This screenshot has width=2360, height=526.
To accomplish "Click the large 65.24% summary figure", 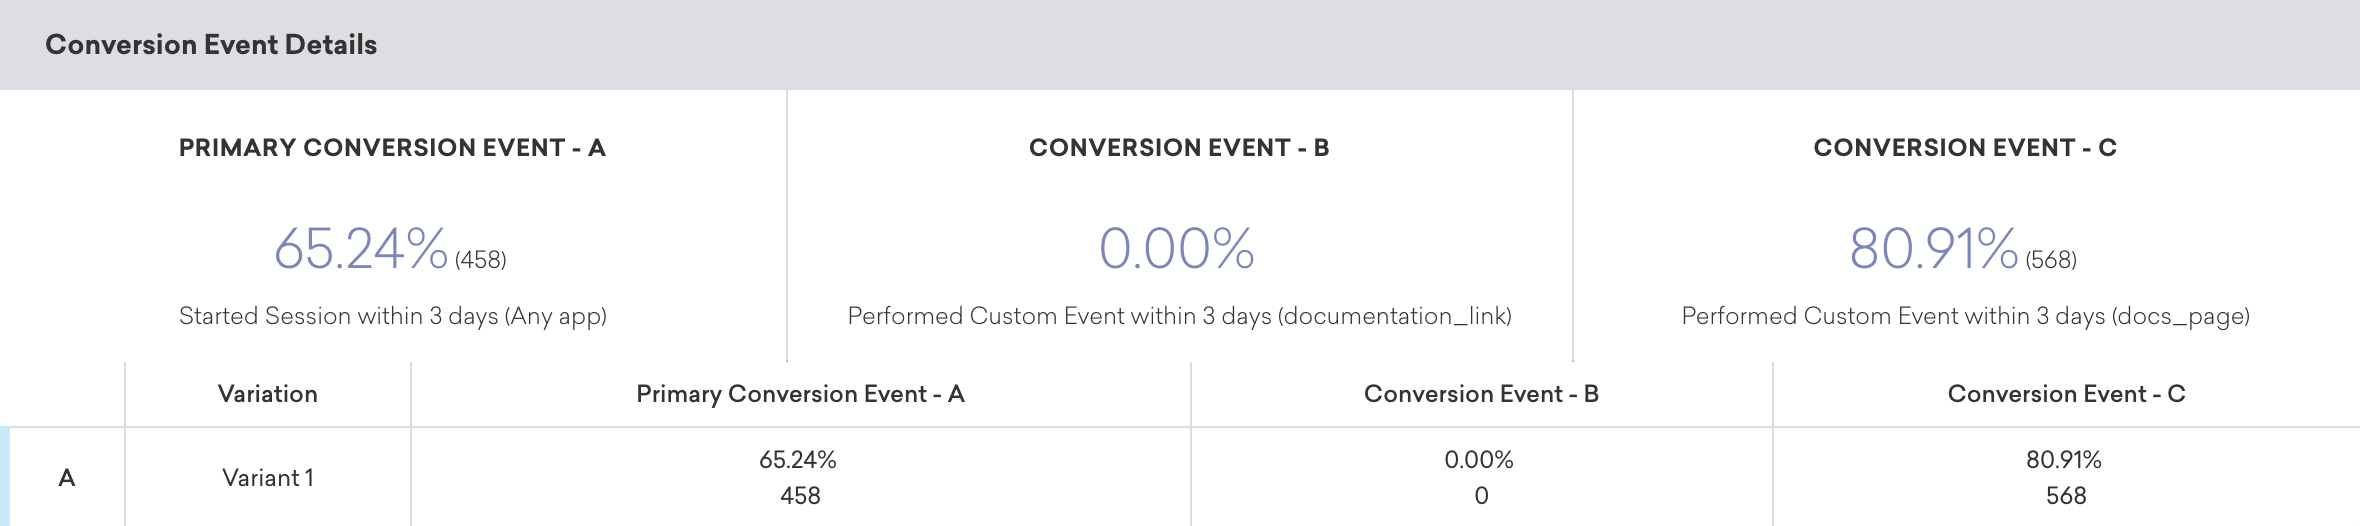I will click(x=360, y=248).
